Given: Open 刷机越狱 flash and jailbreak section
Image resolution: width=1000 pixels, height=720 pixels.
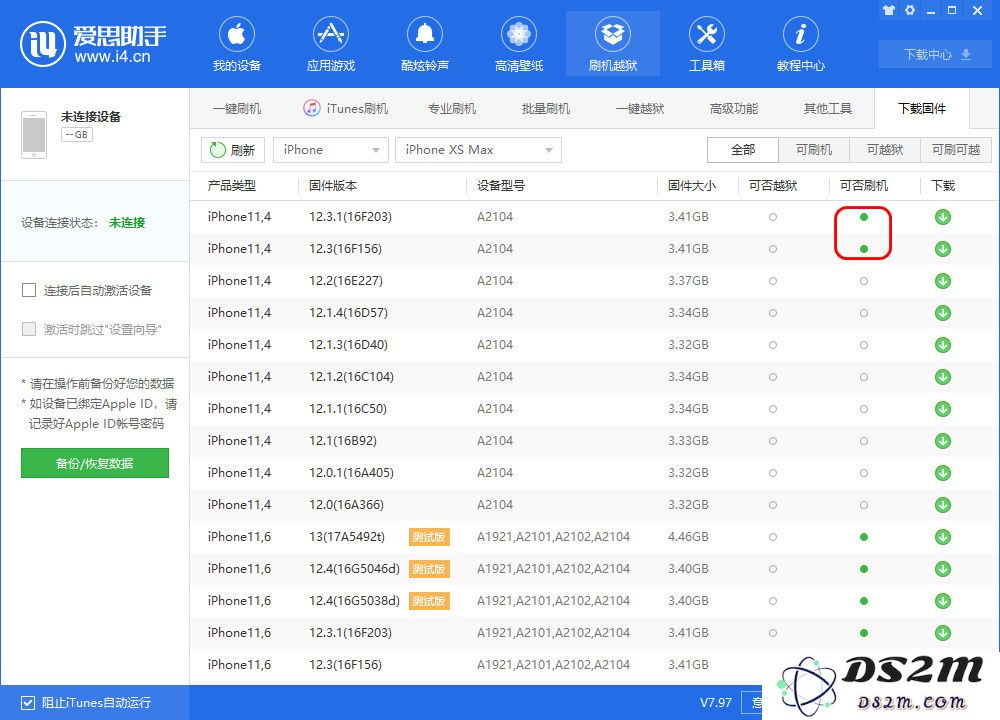Looking at the screenshot, I should click(x=613, y=45).
